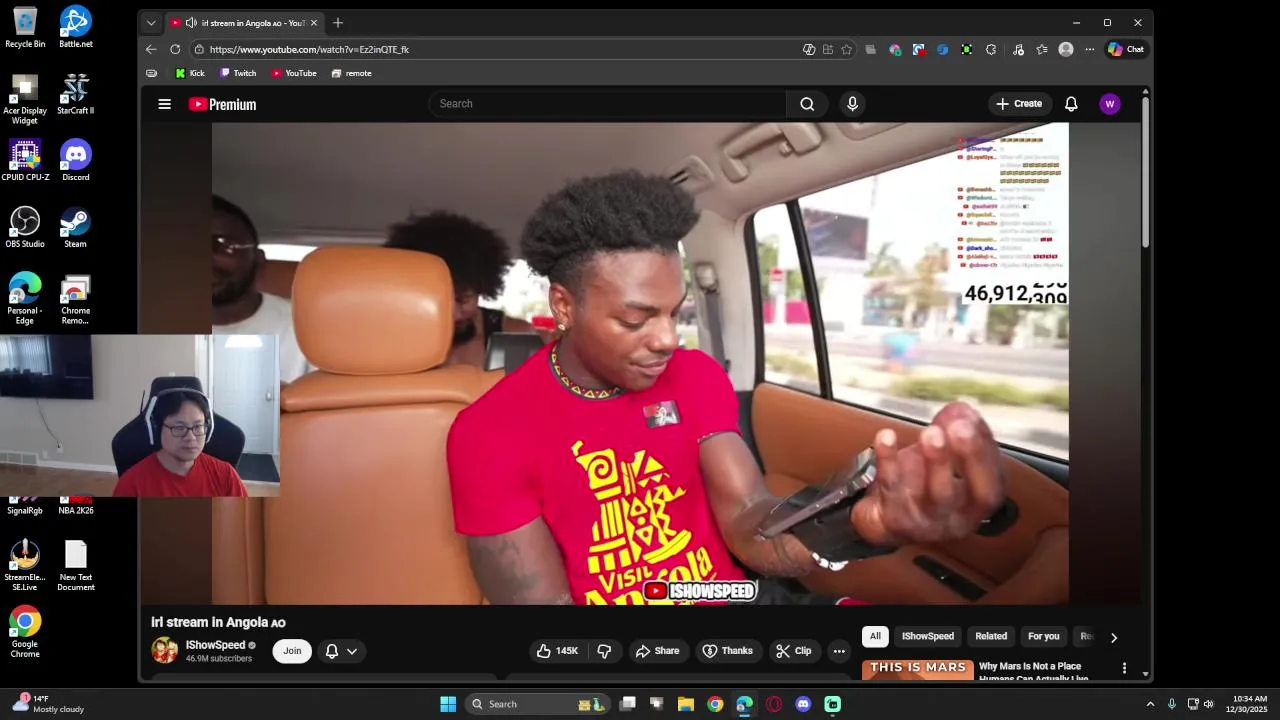
Task: Open more actions three-dot menu under video
Action: tap(839, 651)
